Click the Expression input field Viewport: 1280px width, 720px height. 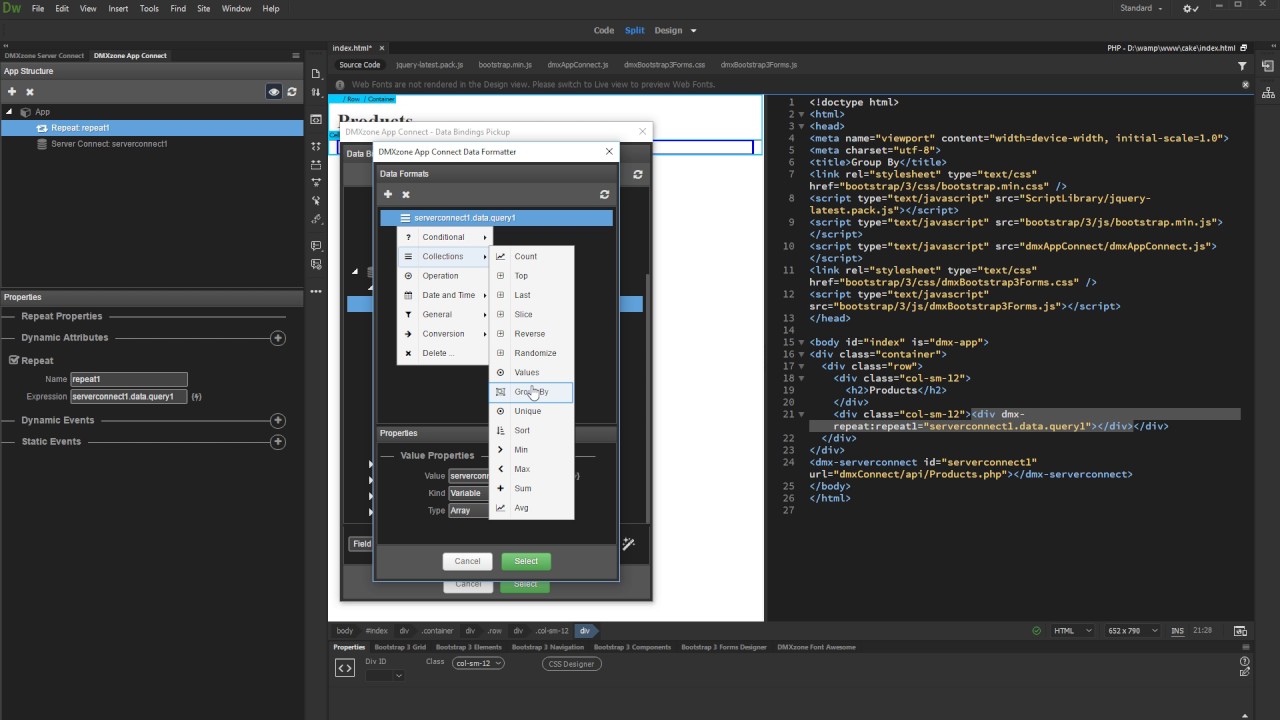click(129, 397)
